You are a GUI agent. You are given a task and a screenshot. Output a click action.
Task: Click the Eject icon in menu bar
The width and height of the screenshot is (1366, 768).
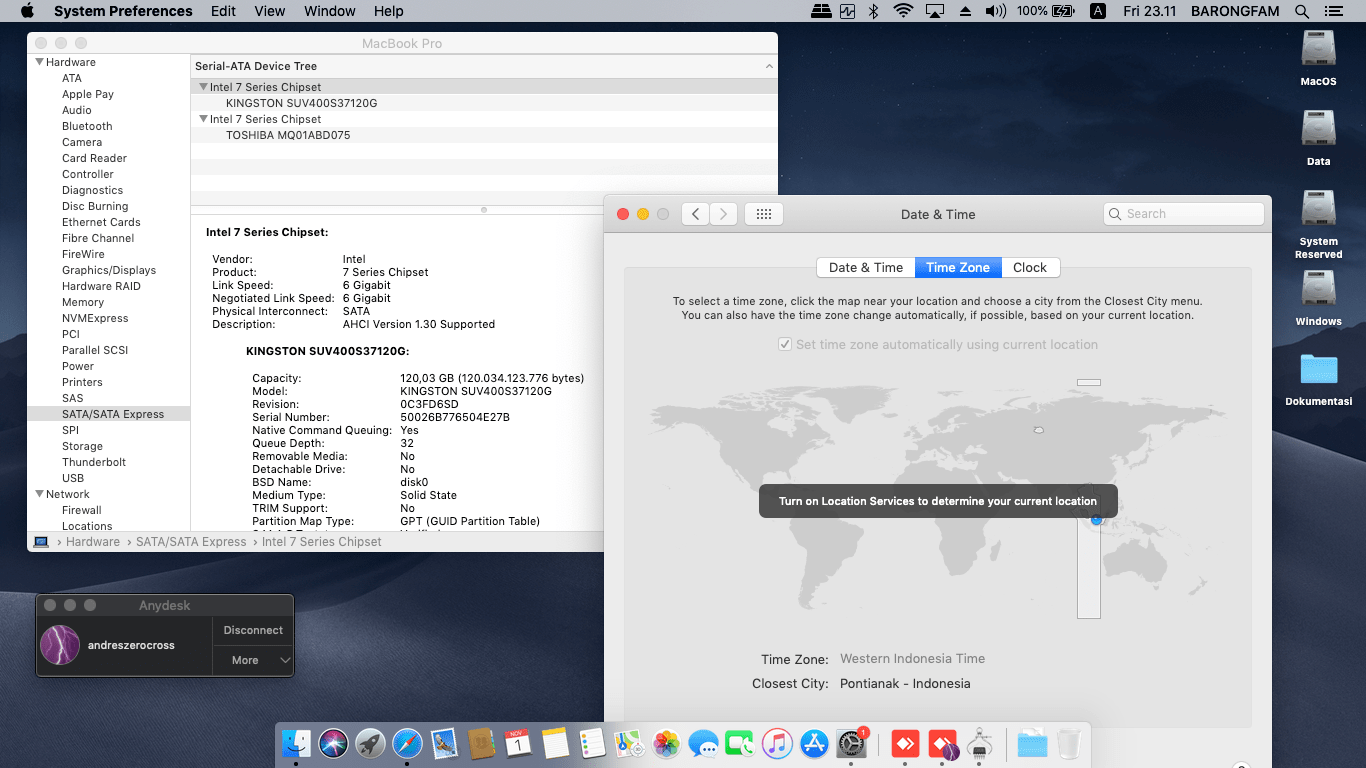pyautogui.click(x=965, y=11)
